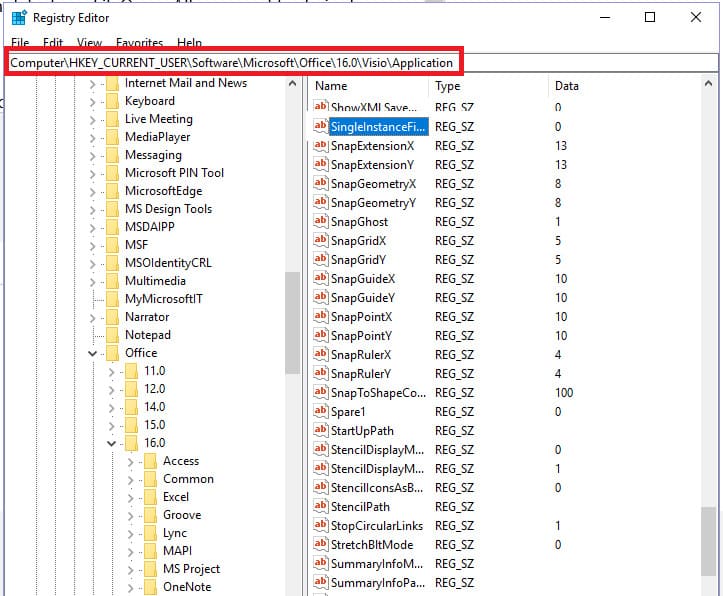Image resolution: width=723 pixels, height=596 pixels.
Task: Click the string icon beside Spare1
Action: tap(320, 412)
